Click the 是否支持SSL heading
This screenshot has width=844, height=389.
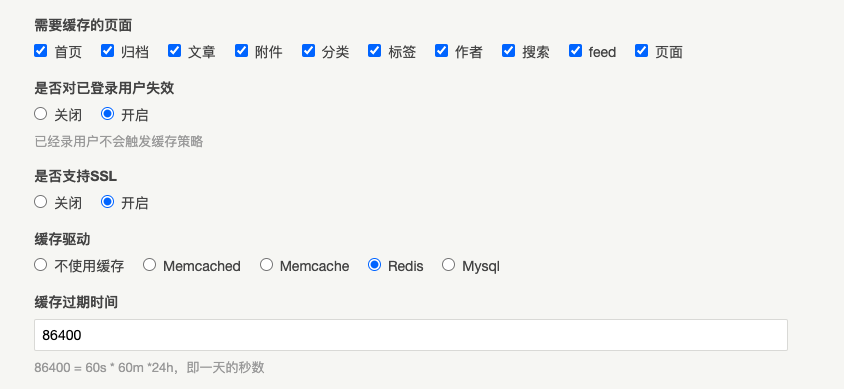tap(75, 176)
